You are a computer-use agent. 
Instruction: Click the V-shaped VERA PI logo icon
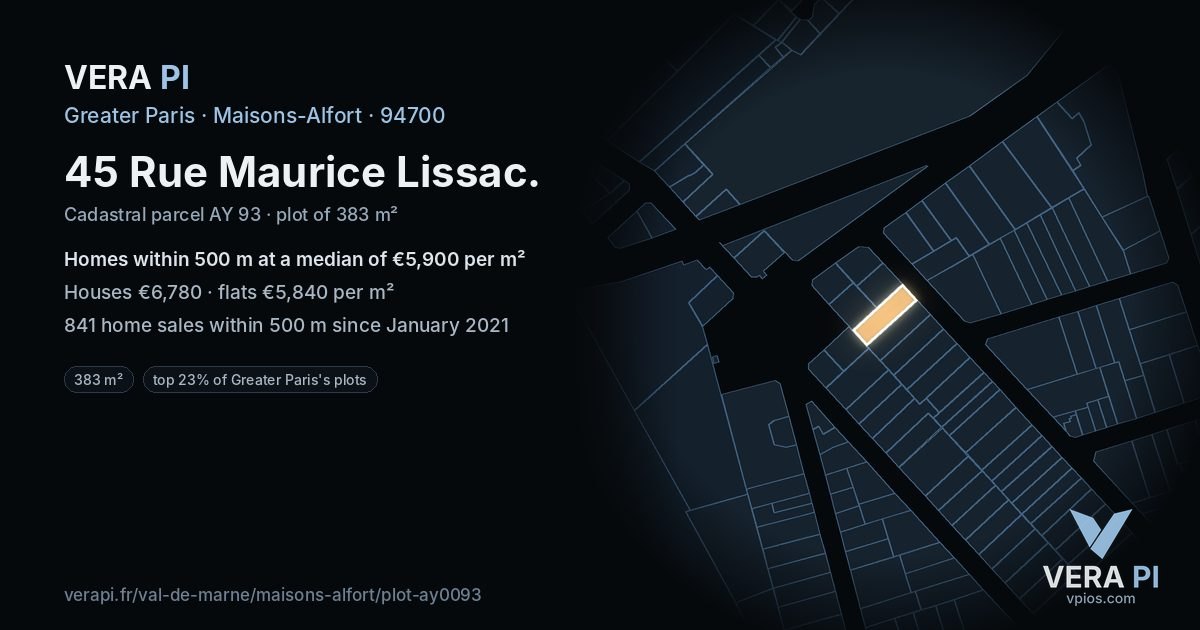[1100, 534]
